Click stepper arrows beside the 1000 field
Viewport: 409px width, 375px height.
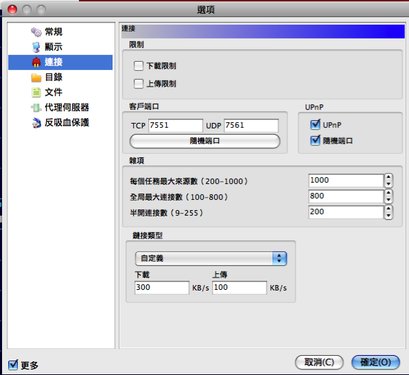pyautogui.click(x=388, y=181)
